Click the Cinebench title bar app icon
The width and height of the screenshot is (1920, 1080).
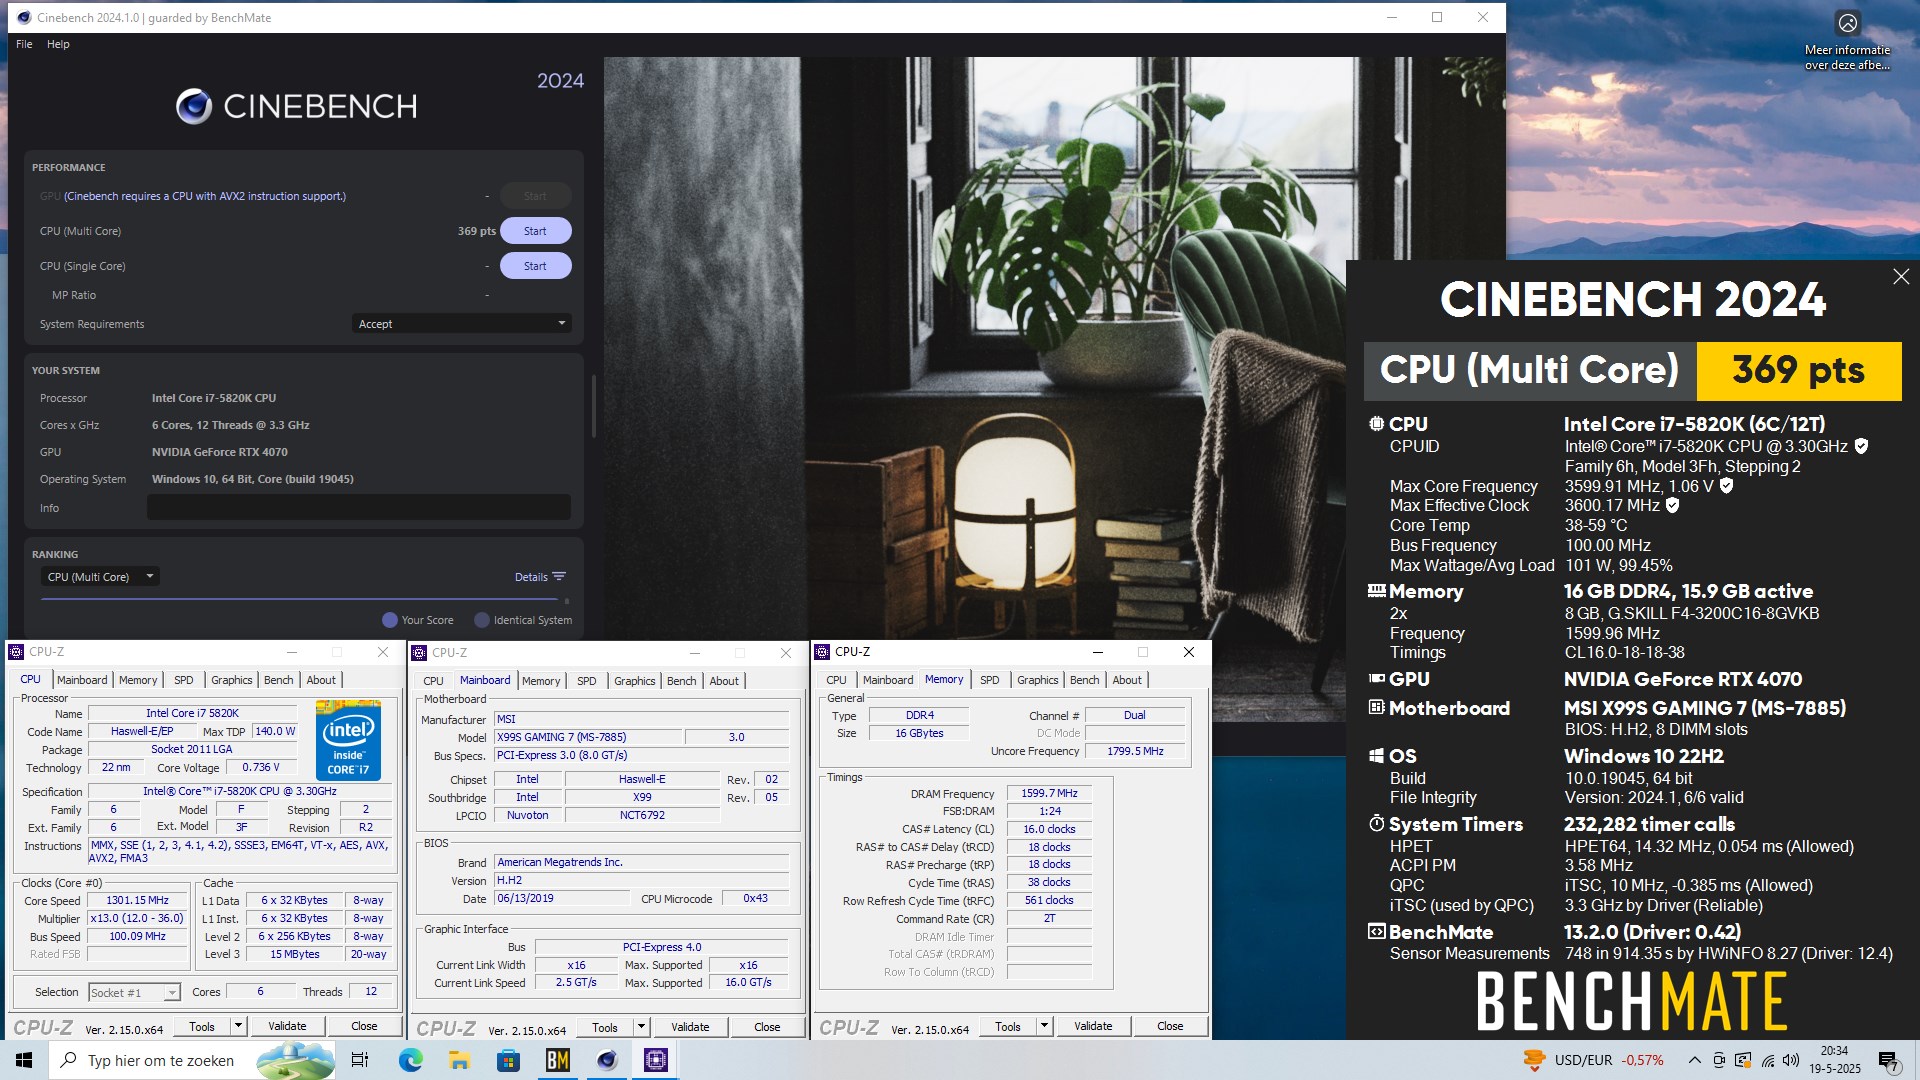[x=24, y=17]
